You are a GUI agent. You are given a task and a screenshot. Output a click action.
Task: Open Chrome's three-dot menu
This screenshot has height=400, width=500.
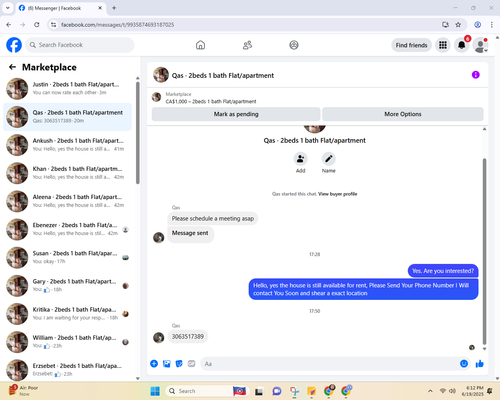click(492, 25)
